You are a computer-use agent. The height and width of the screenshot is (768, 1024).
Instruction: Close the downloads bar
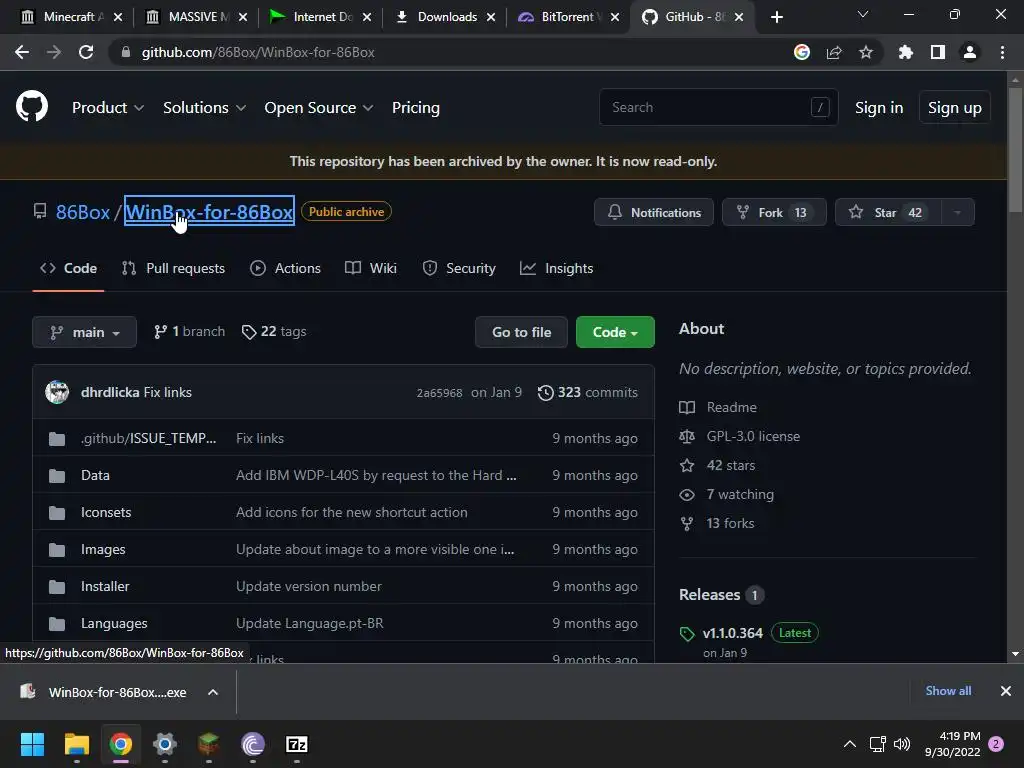tap(1006, 691)
